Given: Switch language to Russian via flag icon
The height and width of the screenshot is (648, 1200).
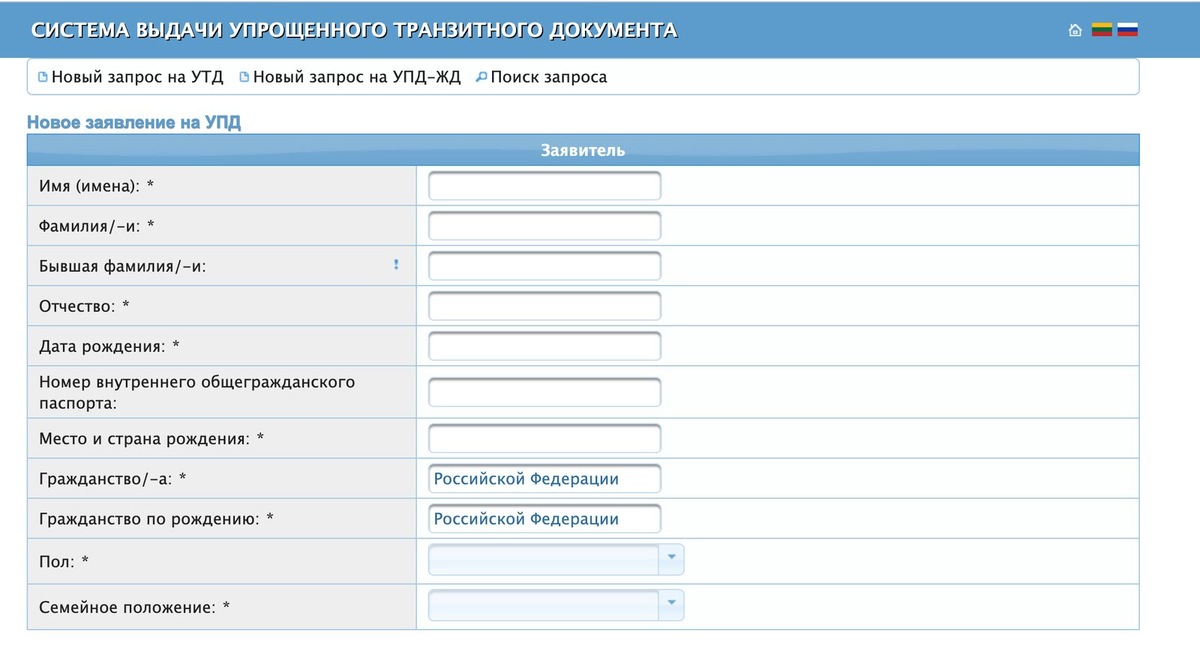Looking at the screenshot, I should pos(1127,30).
